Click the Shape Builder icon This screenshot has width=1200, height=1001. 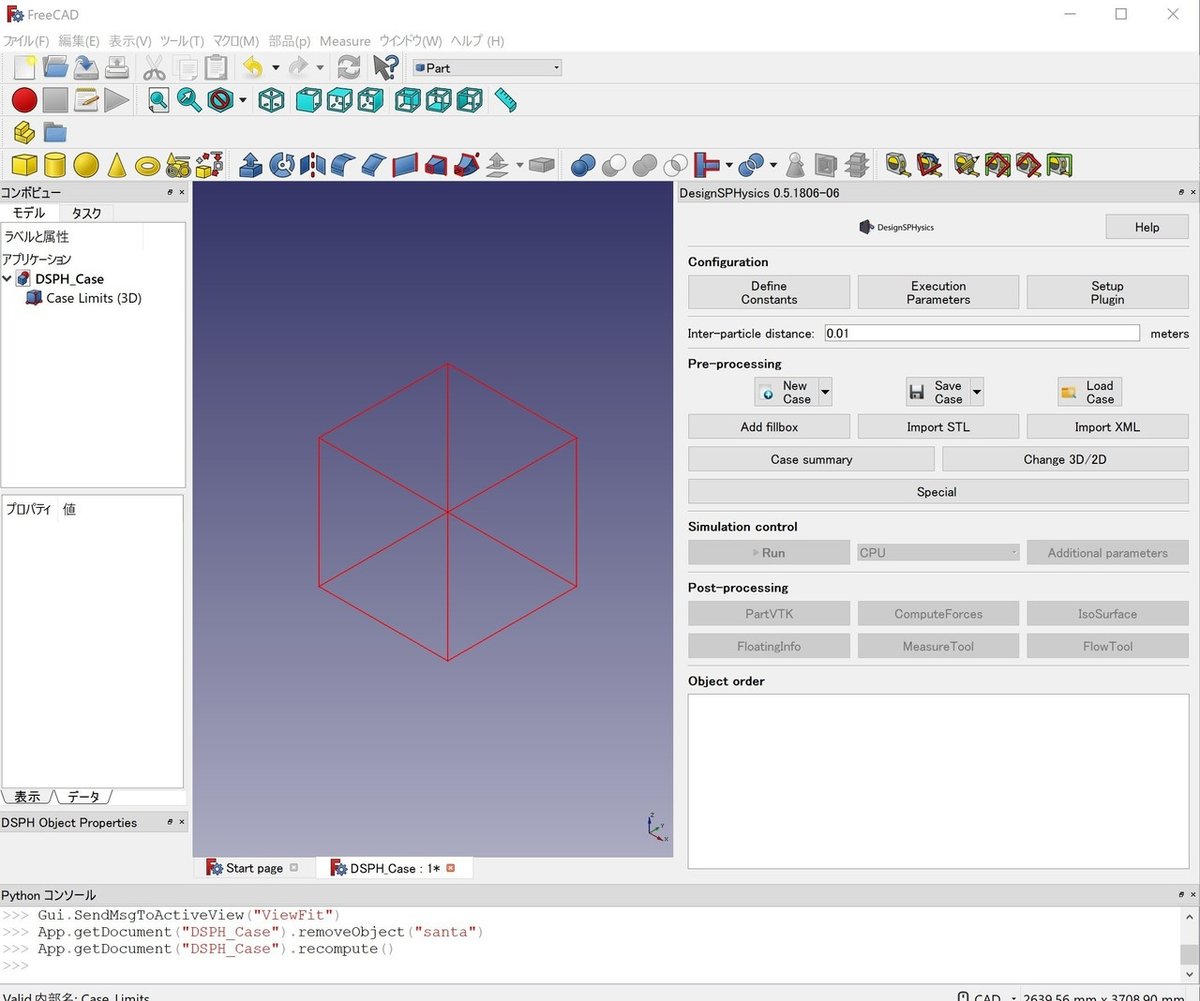coord(209,165)
